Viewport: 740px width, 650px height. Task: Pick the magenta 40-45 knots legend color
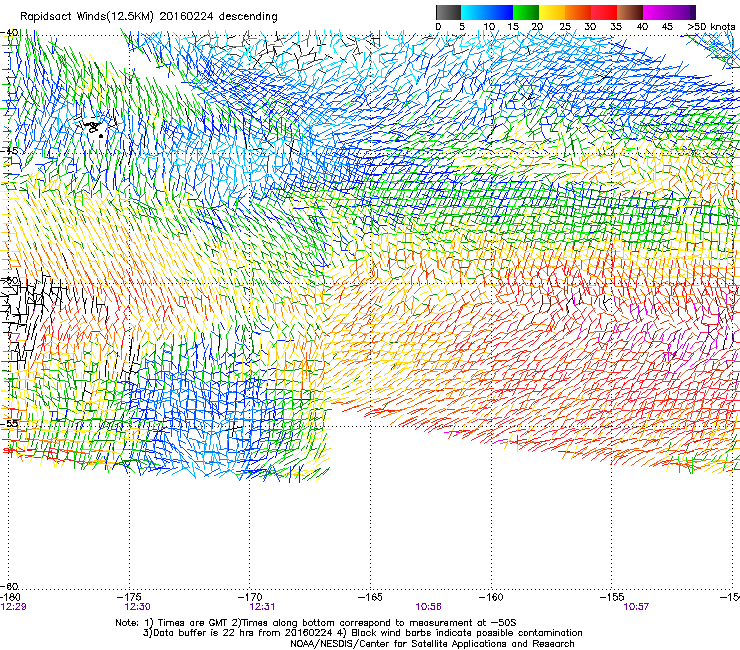pos(656,12)
